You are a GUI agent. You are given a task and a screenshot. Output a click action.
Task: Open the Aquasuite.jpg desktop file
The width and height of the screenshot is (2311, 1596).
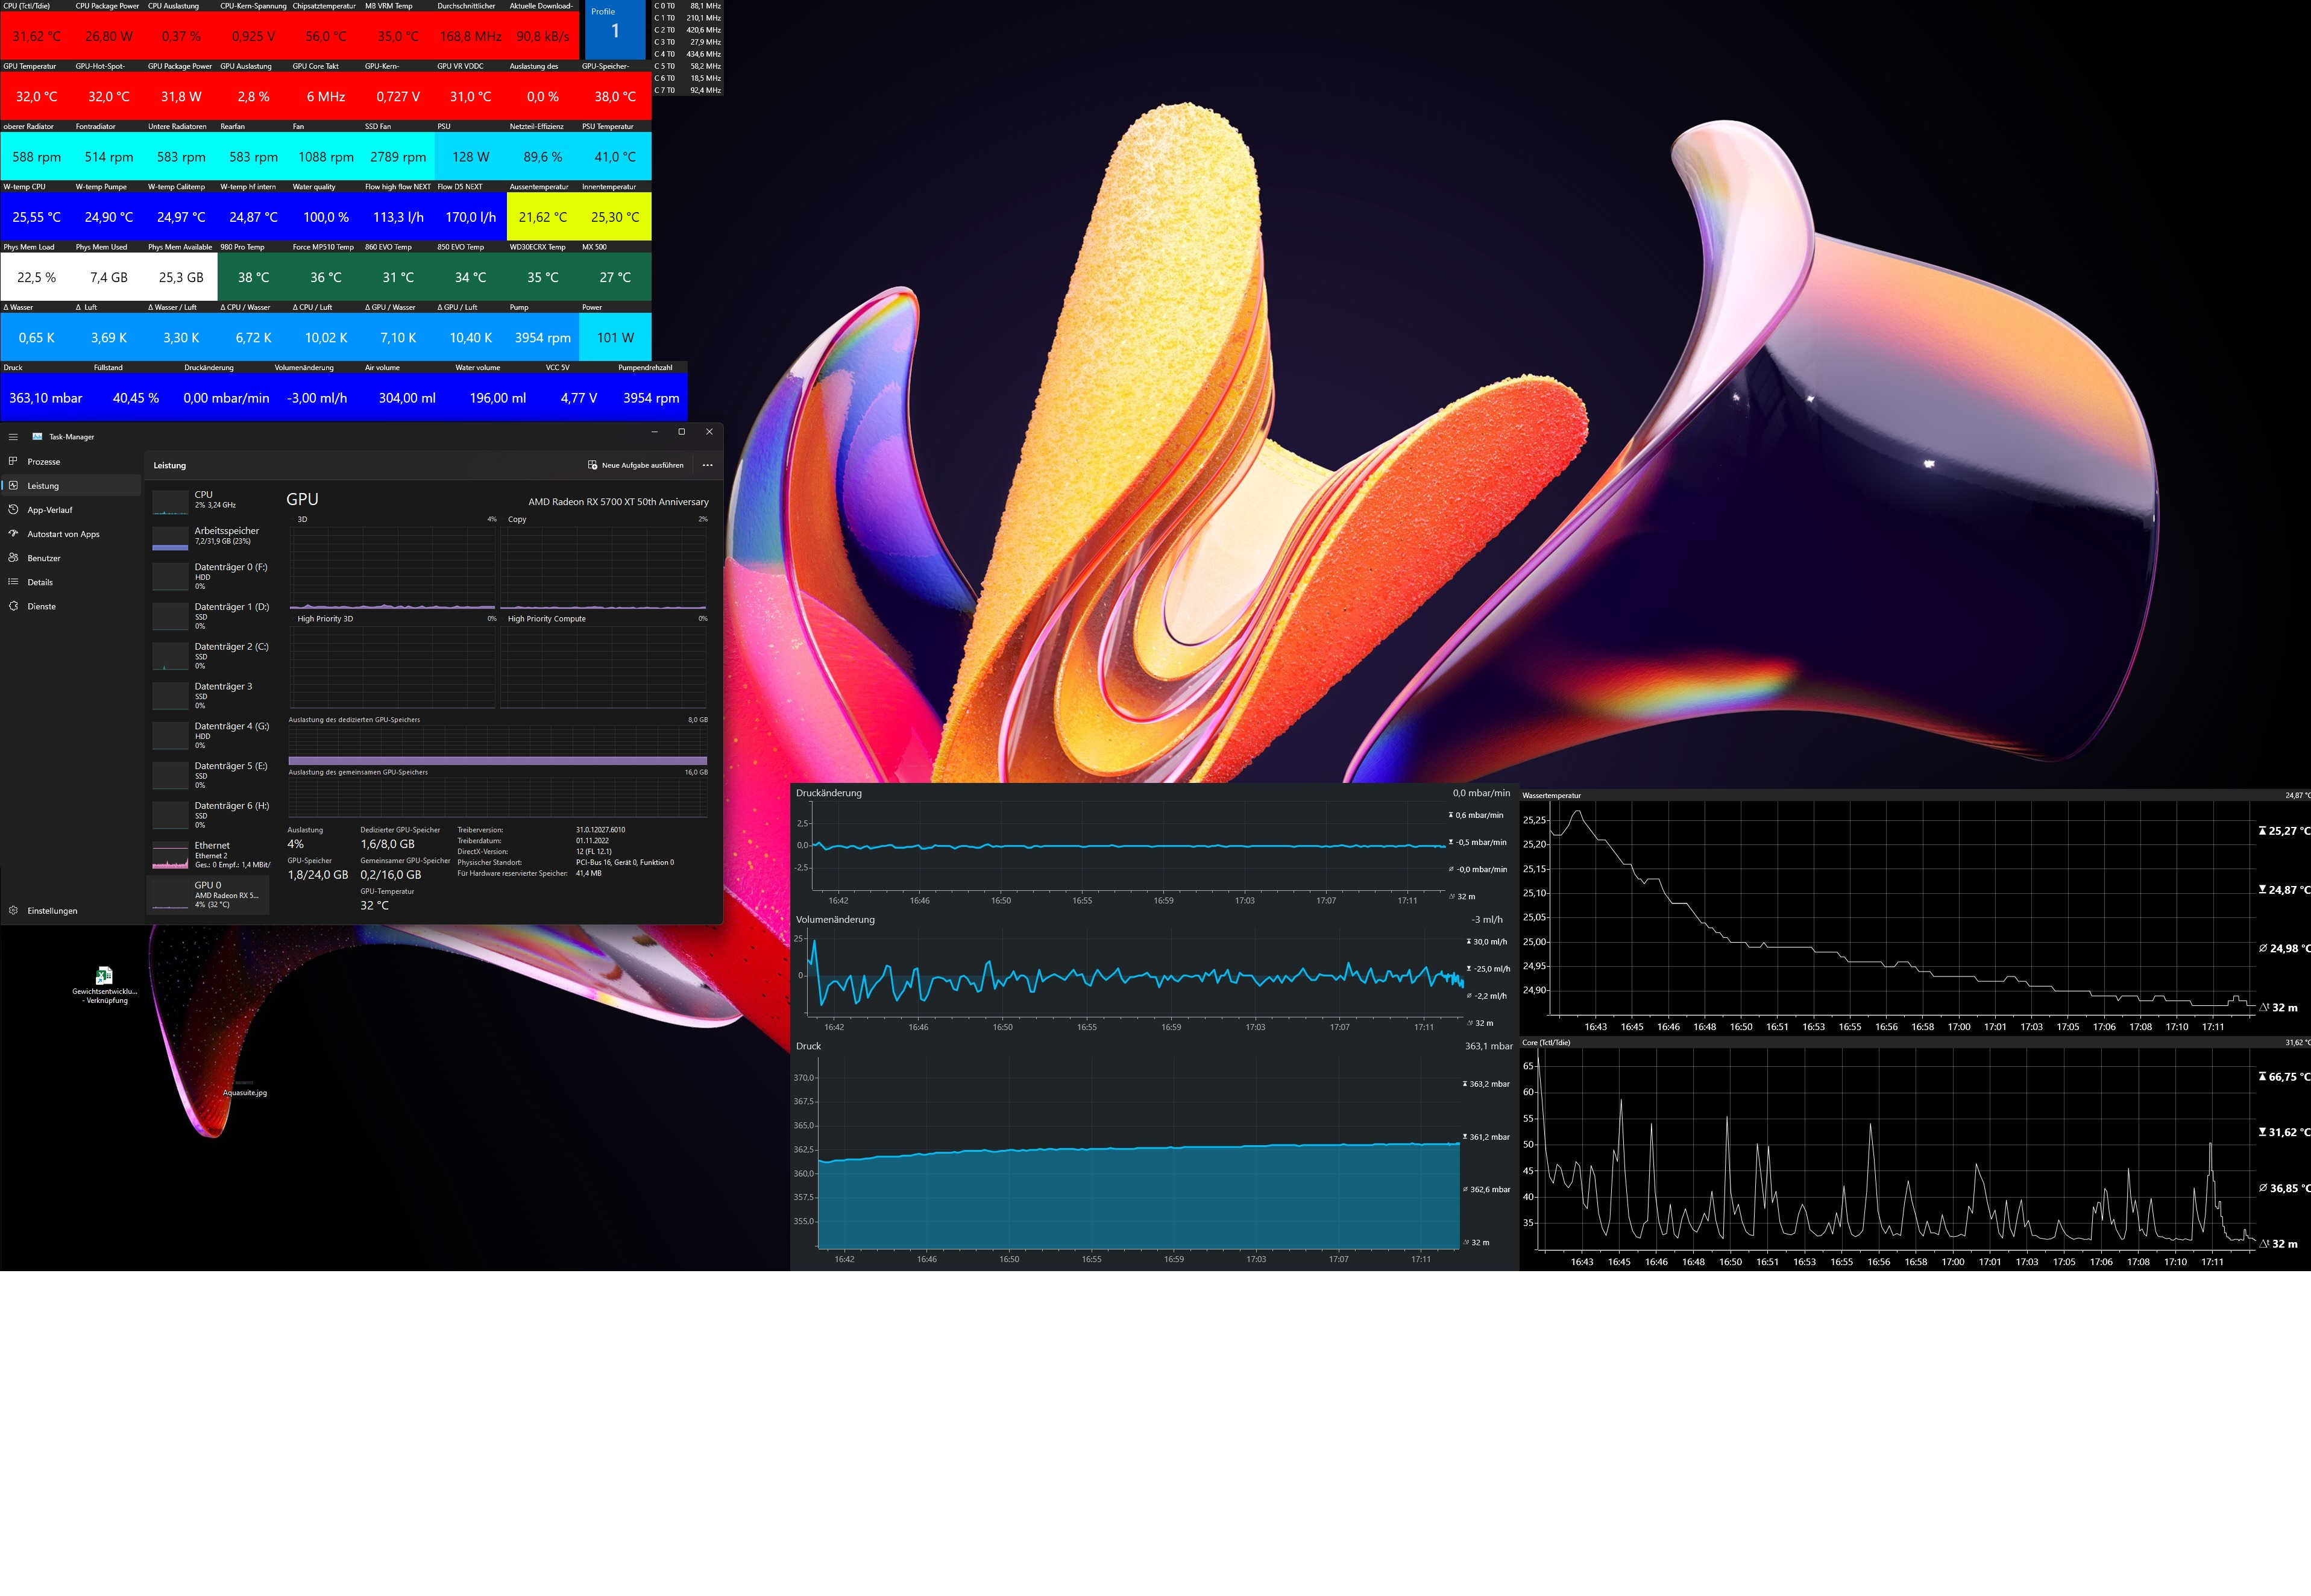245,1084
